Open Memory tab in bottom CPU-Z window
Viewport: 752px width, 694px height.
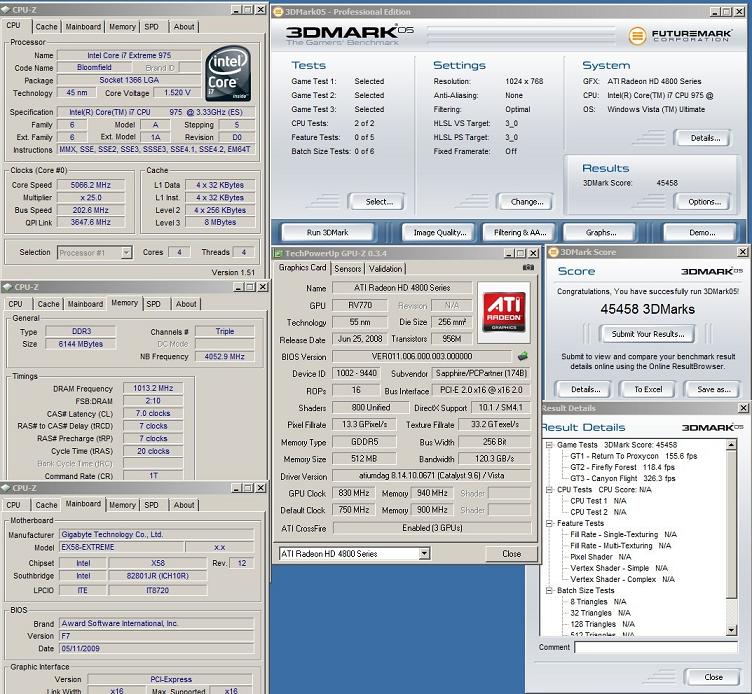122,505
